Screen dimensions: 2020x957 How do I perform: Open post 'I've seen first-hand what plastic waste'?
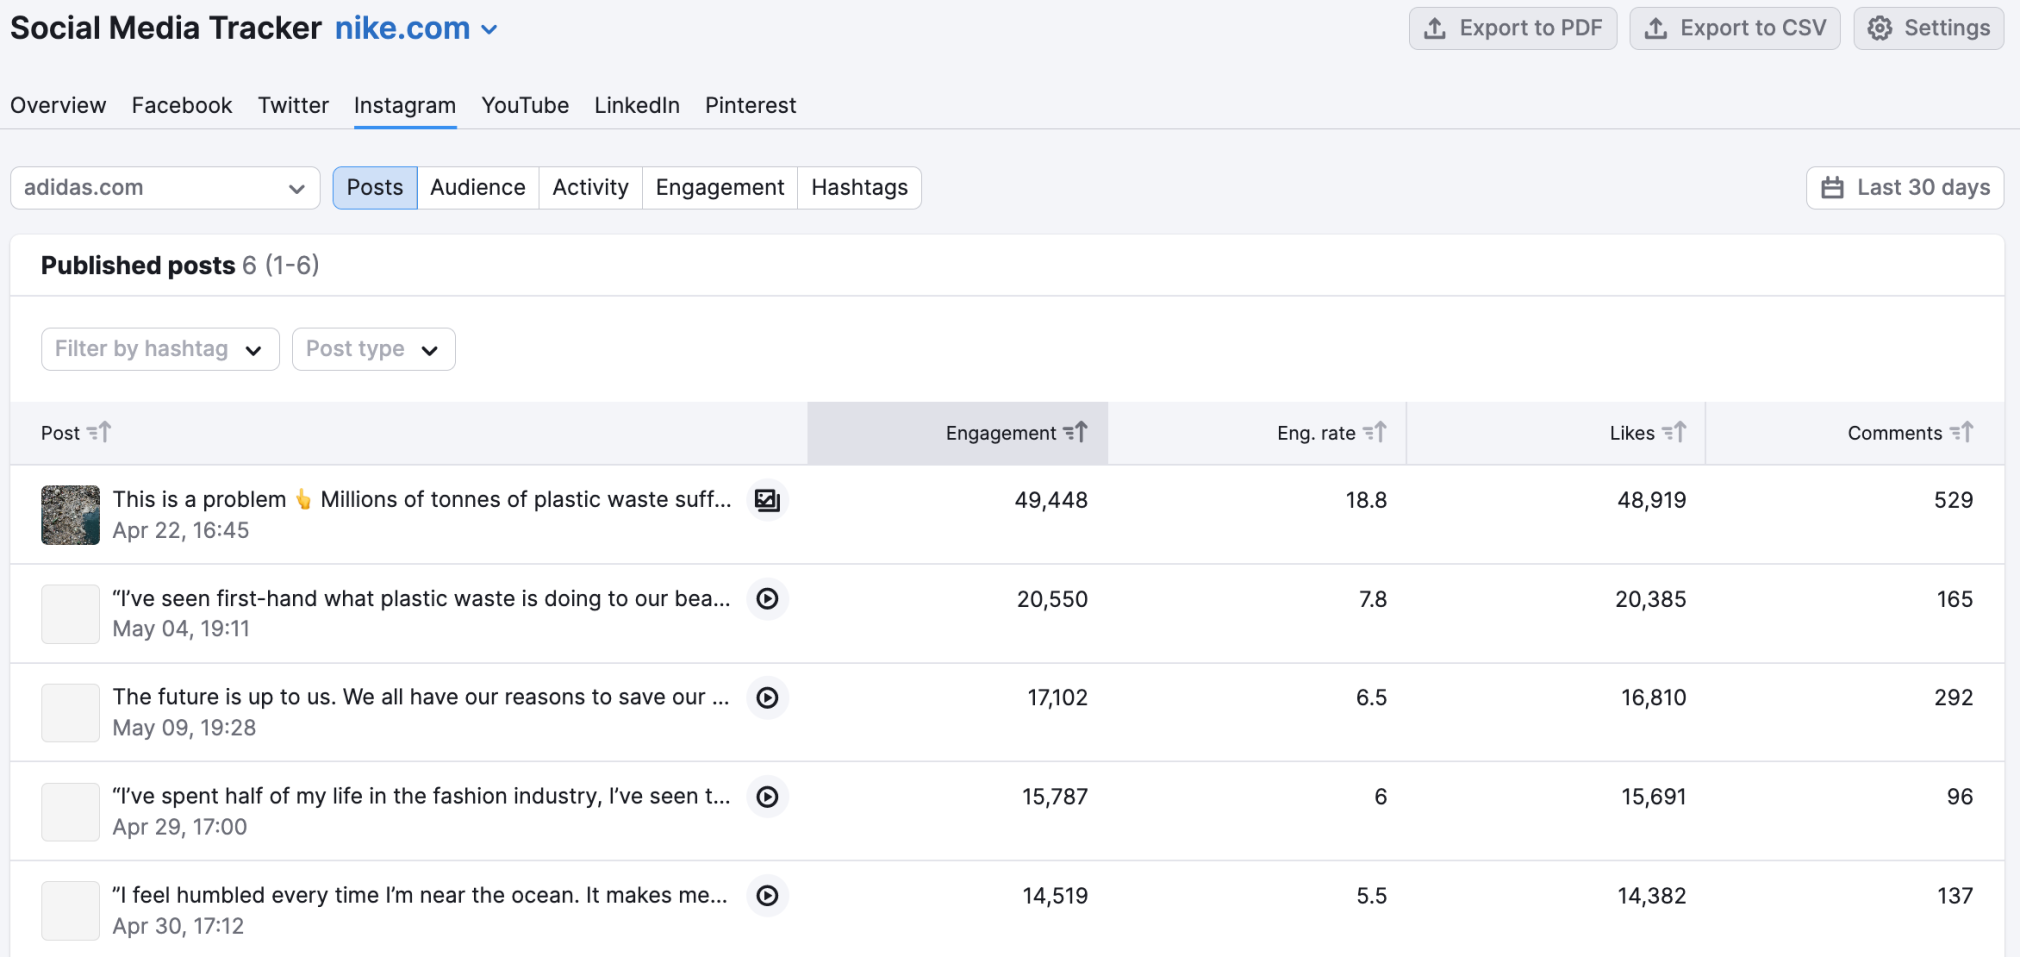tap(422, 599)
